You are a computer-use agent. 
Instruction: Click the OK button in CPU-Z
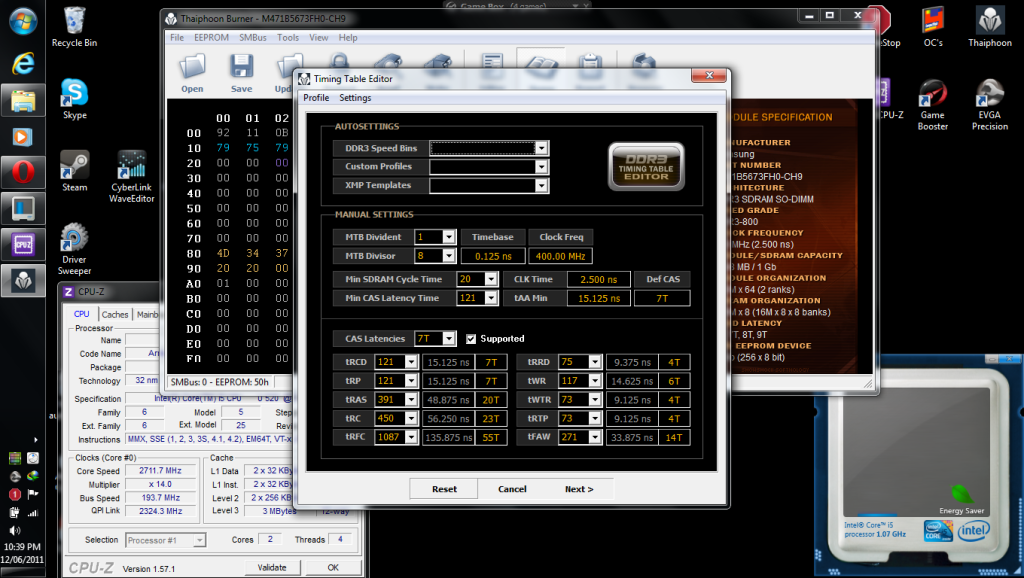pyautogui.click(x=333, y=568)
